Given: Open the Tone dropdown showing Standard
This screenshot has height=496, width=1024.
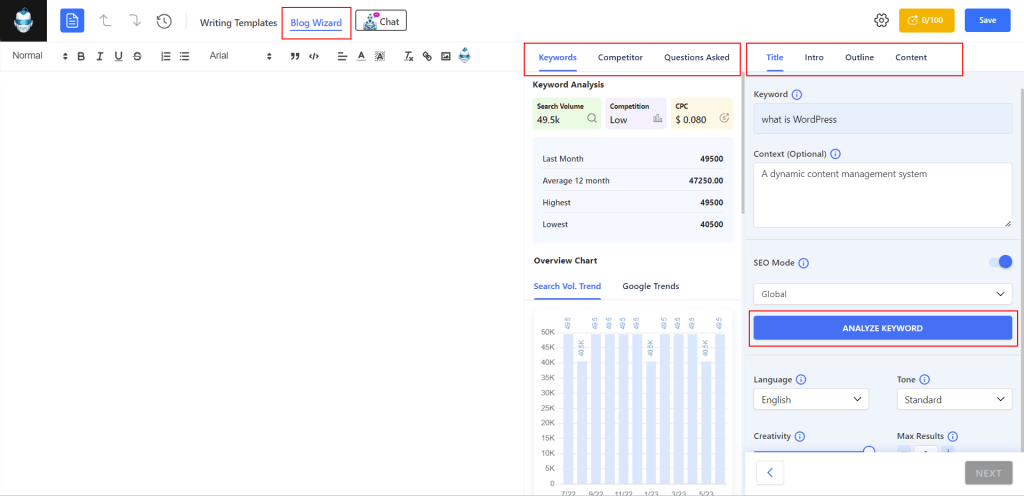Looking at the screenshot, I should tap(954, 399).
